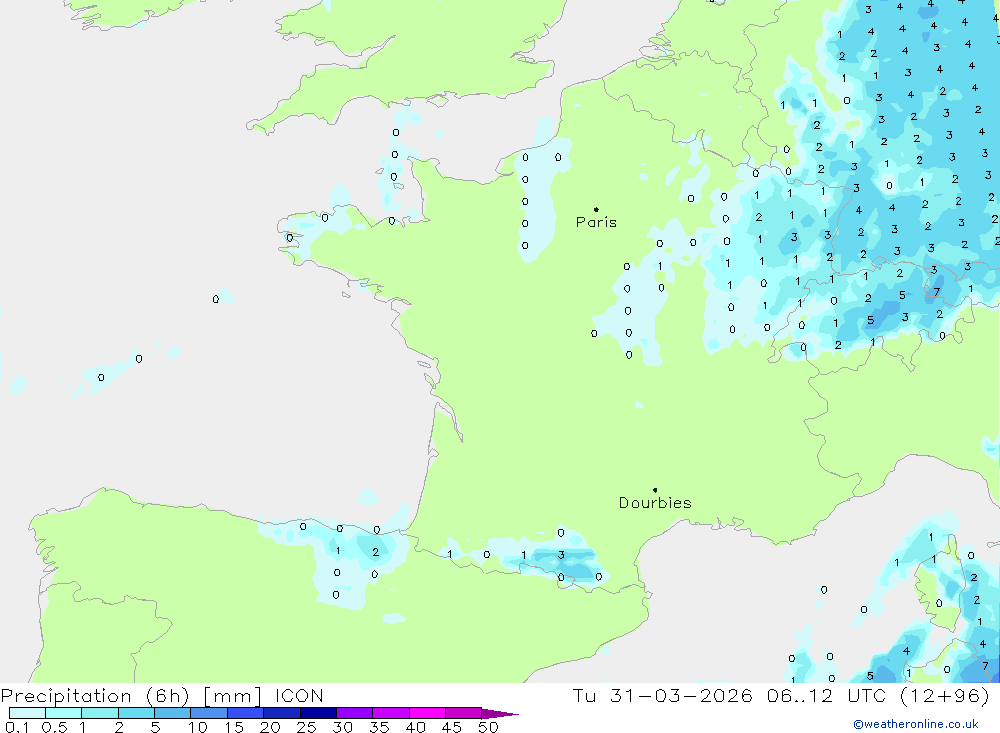Screen dimensions: 1000x733
Task: Select the Paris location dot marker
Action: point(596,209)
